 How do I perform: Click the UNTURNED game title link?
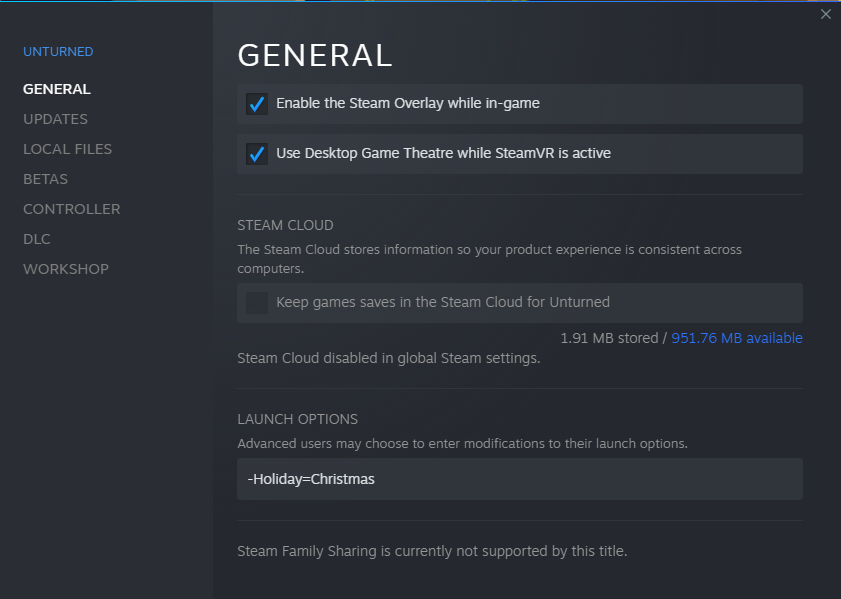click(x=58, y=52)
